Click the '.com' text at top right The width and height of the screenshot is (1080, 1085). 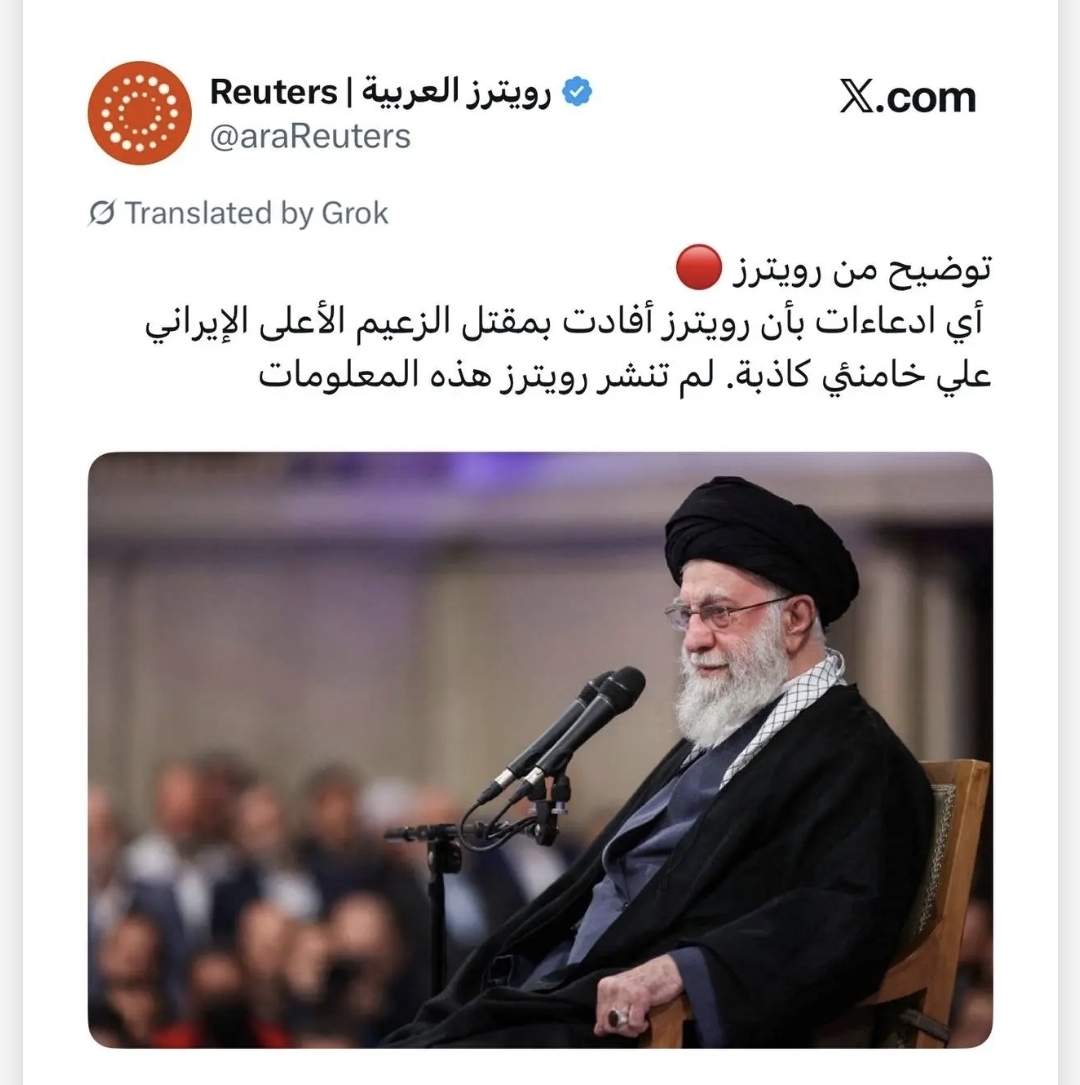[x=925, y=98]
